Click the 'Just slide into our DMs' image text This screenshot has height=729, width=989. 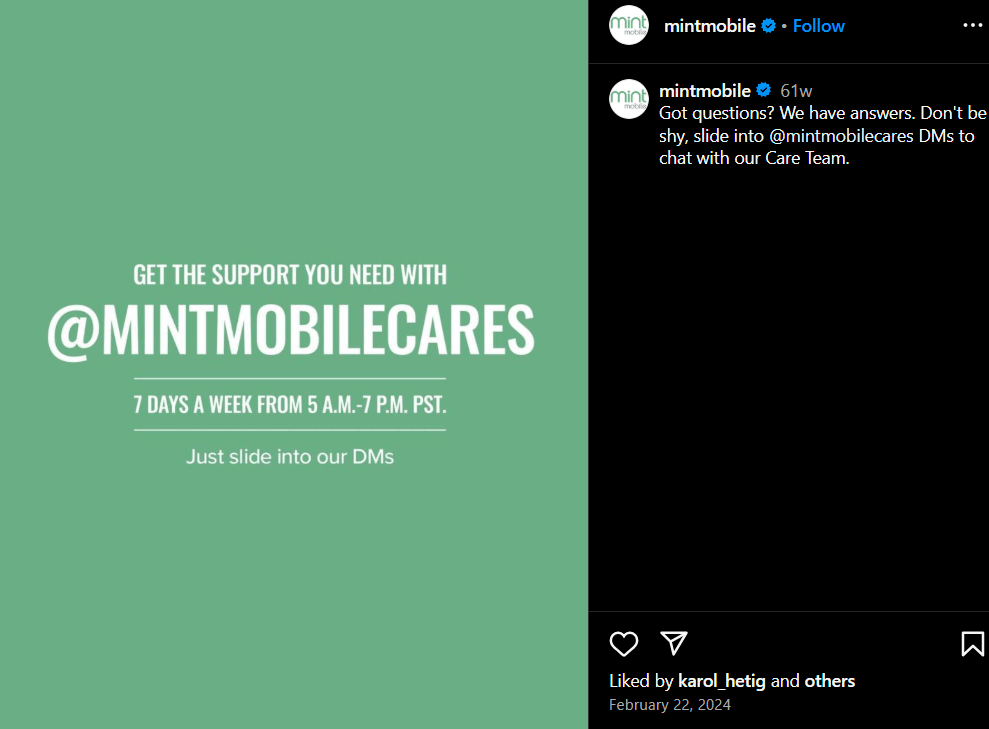click(x=290, y=457)
